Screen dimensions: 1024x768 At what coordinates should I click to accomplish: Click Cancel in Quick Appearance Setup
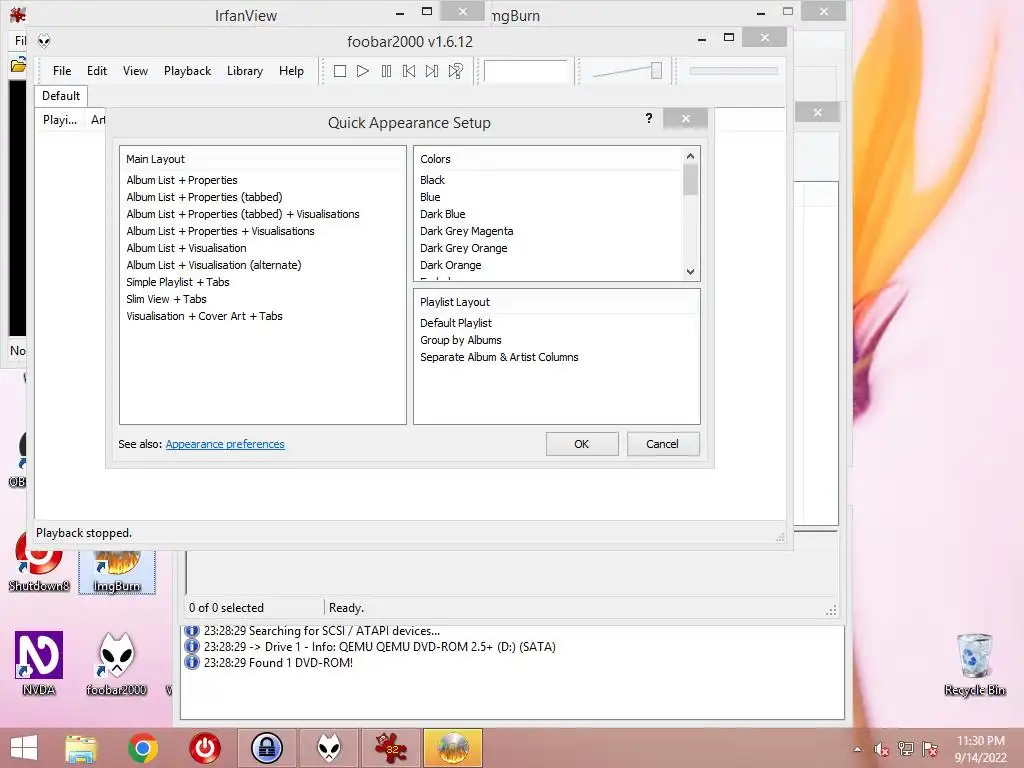662,444
